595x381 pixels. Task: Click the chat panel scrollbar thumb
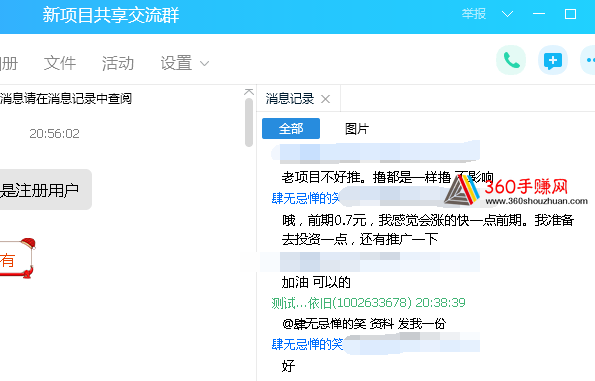tap(249, 122)
